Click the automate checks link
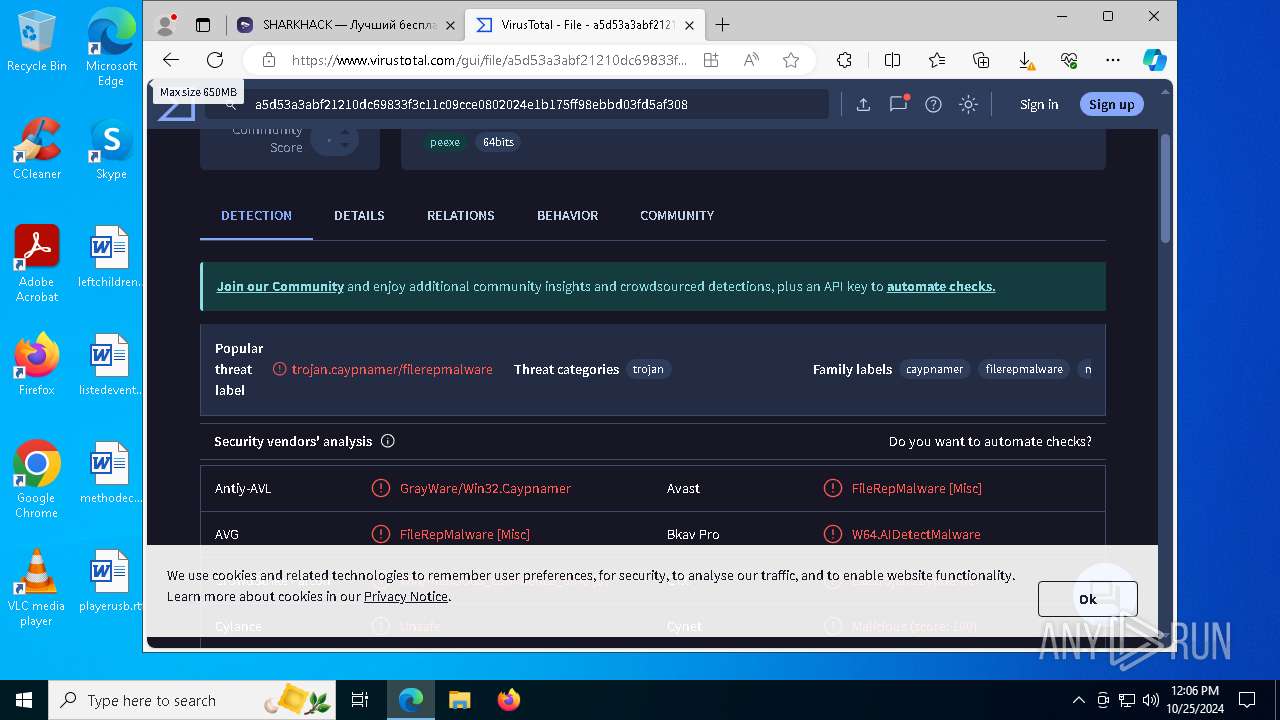Screen dimensions: 1280x720 coord(941,286)
